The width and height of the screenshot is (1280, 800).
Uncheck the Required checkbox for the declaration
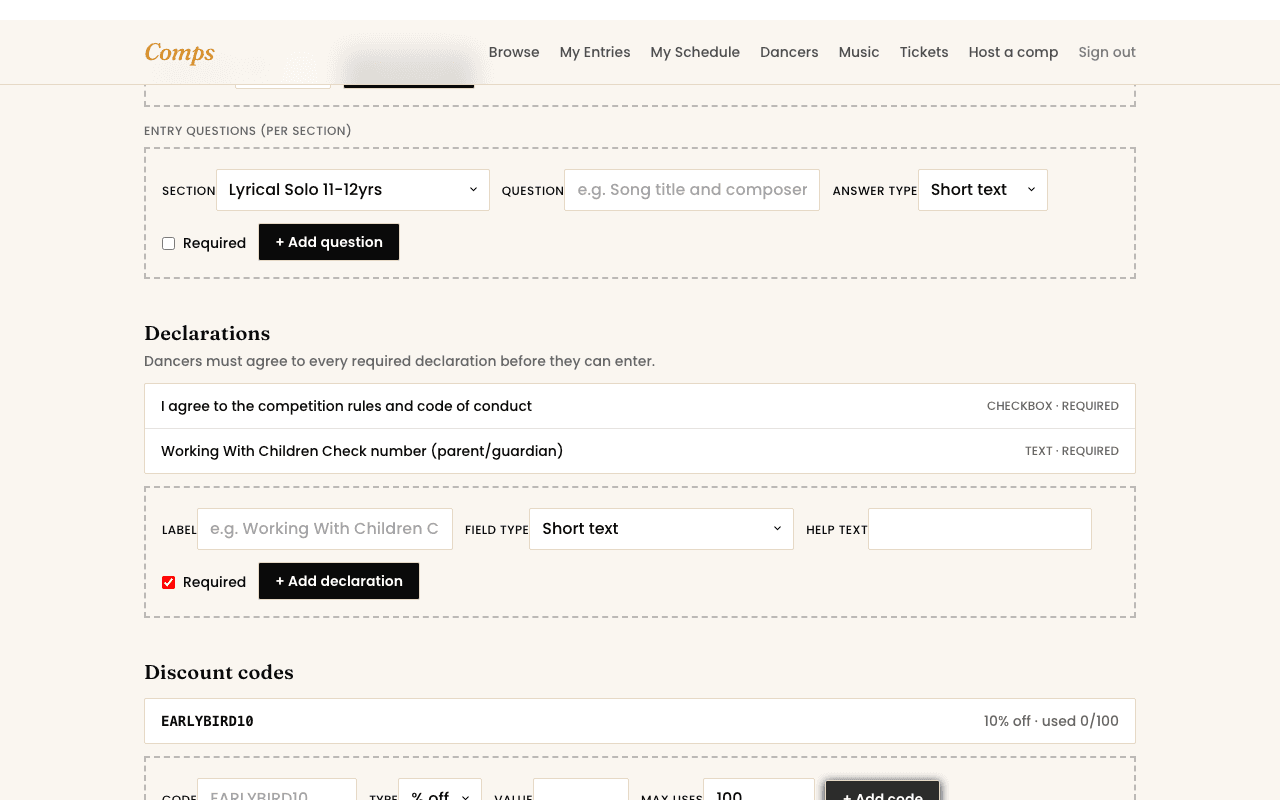point(168,582)
